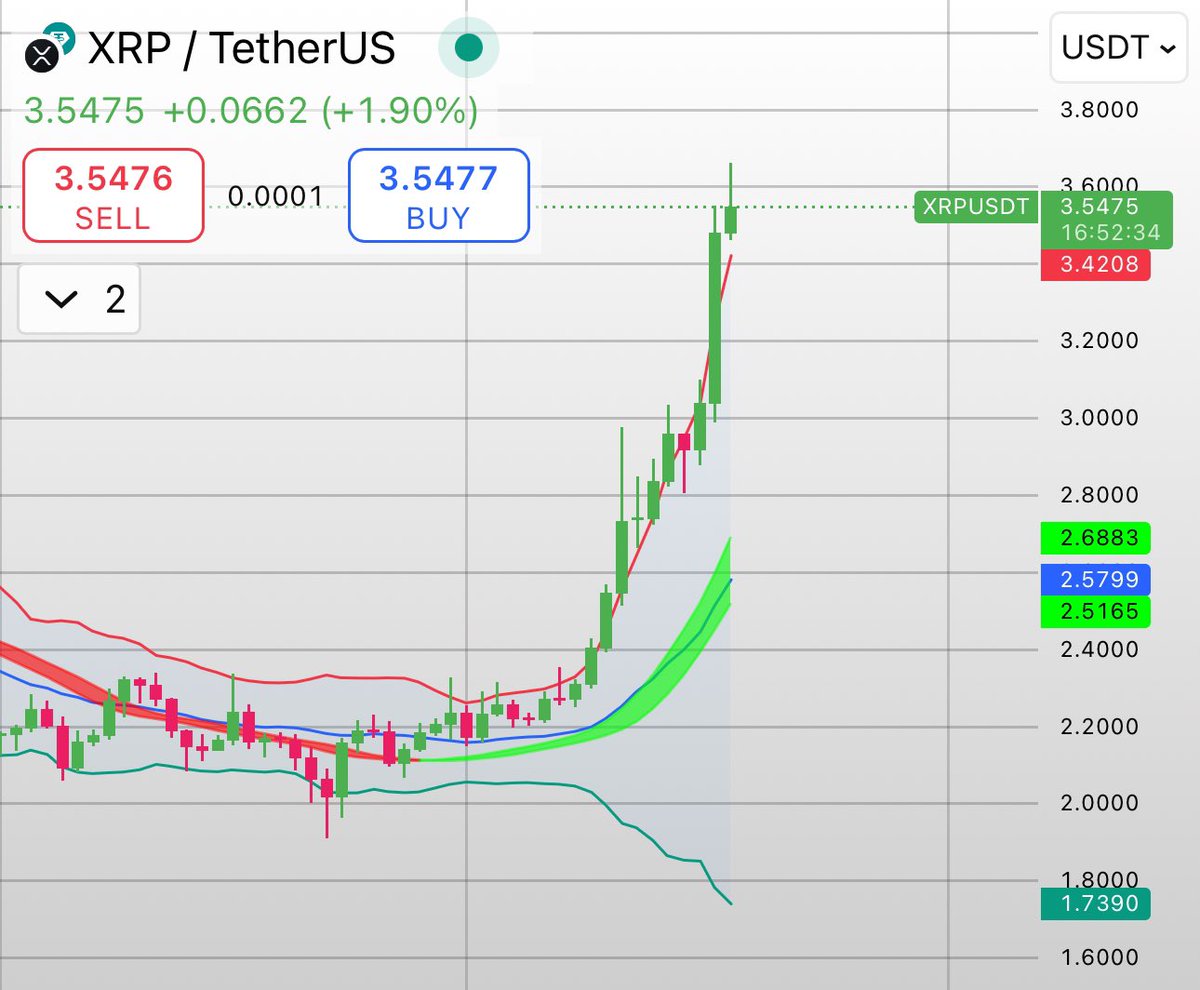
Task: Click the green market status dot
Action: 468,48
